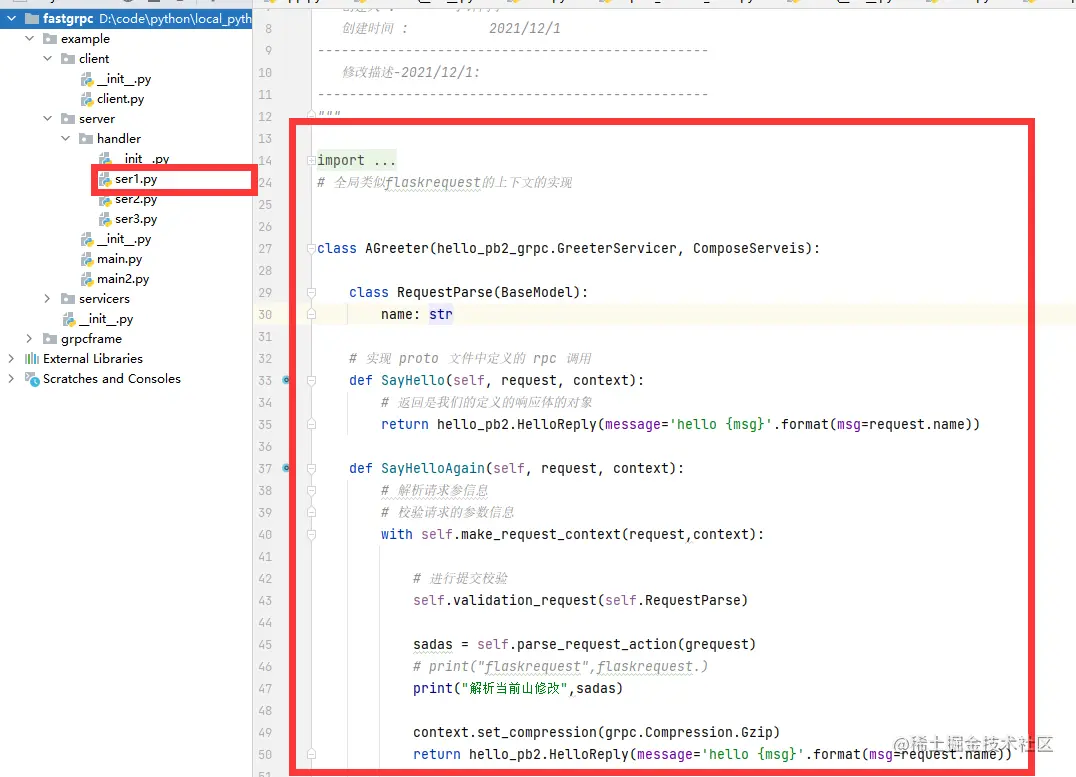Select the handler folder icon
The height and width of the screenshot is (777, 1076).
point(86,138)
